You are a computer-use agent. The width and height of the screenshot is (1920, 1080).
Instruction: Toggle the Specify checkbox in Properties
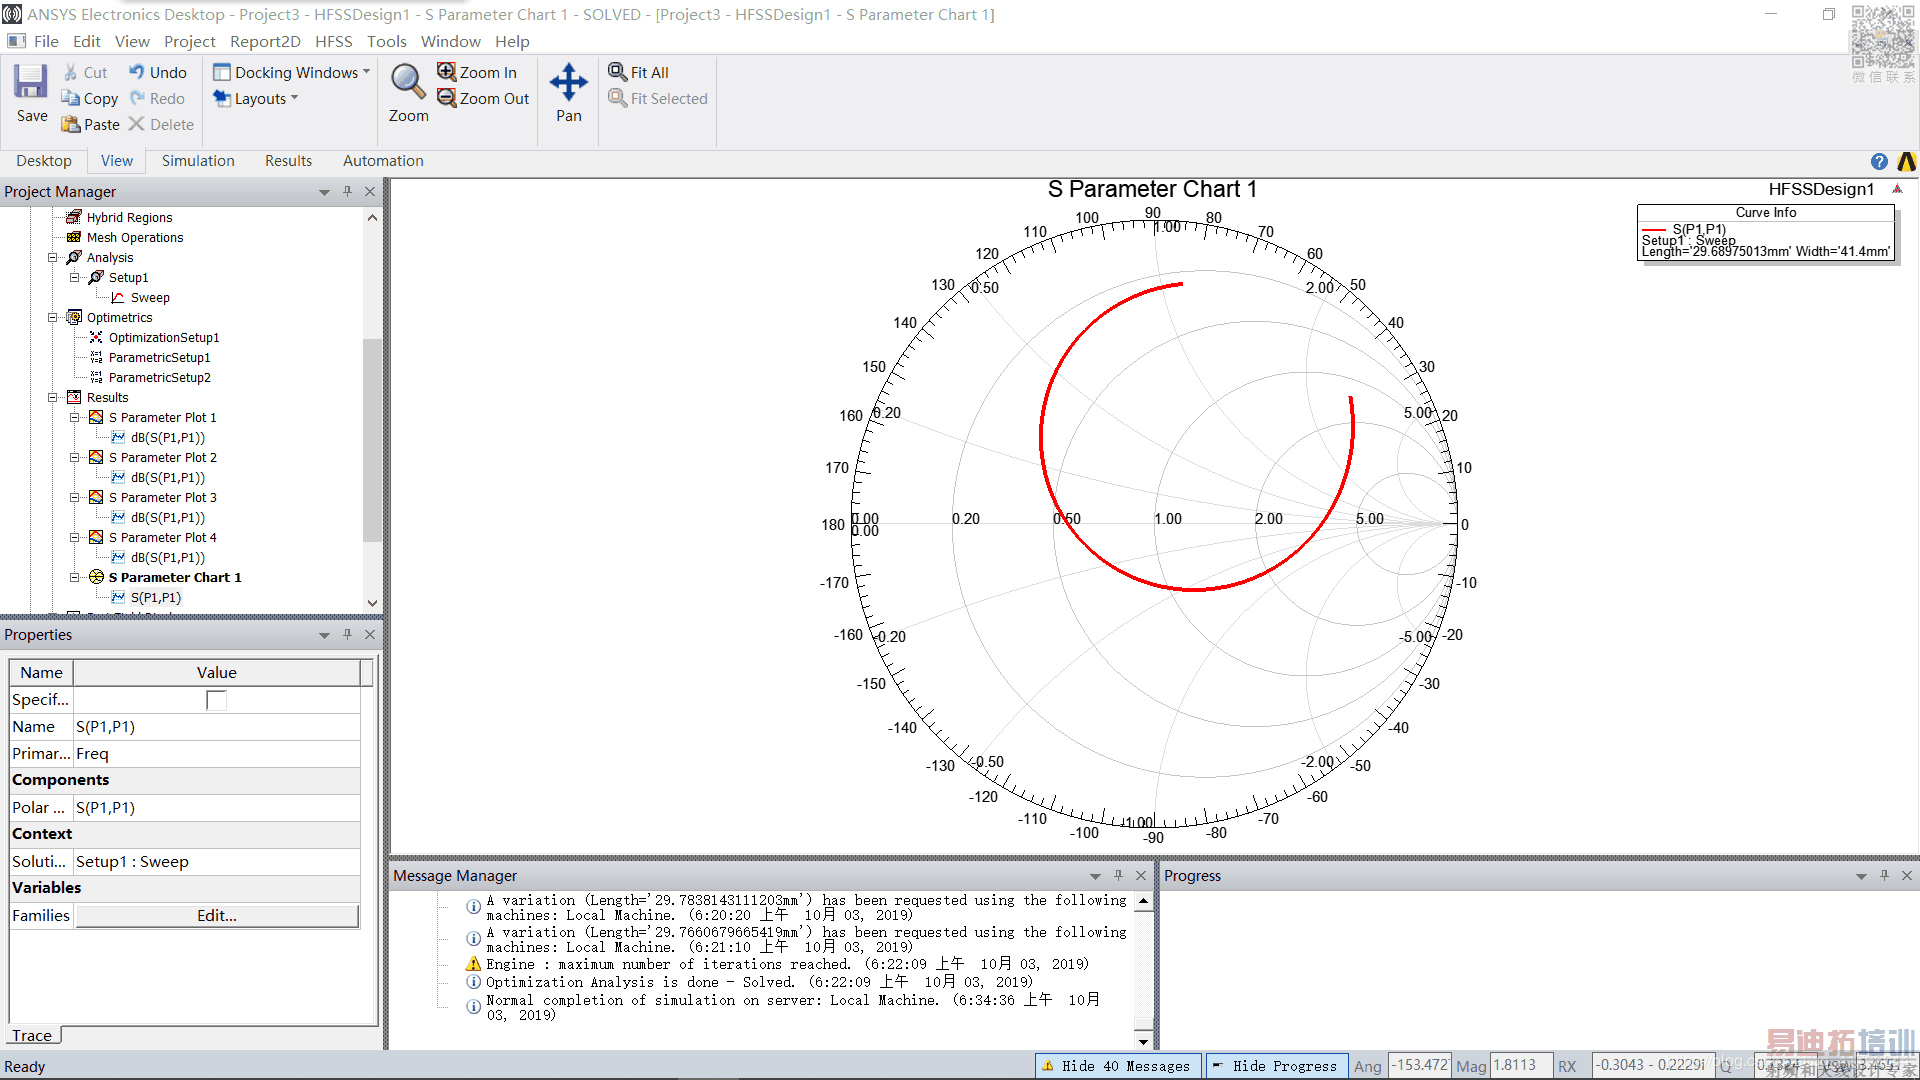(x=216, y=700)
